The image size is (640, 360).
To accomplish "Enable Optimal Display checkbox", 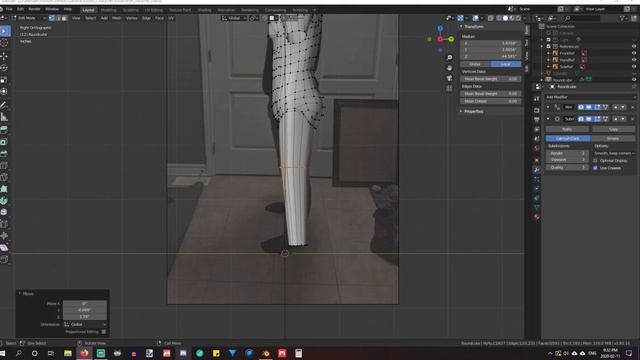I will [595, 160].
